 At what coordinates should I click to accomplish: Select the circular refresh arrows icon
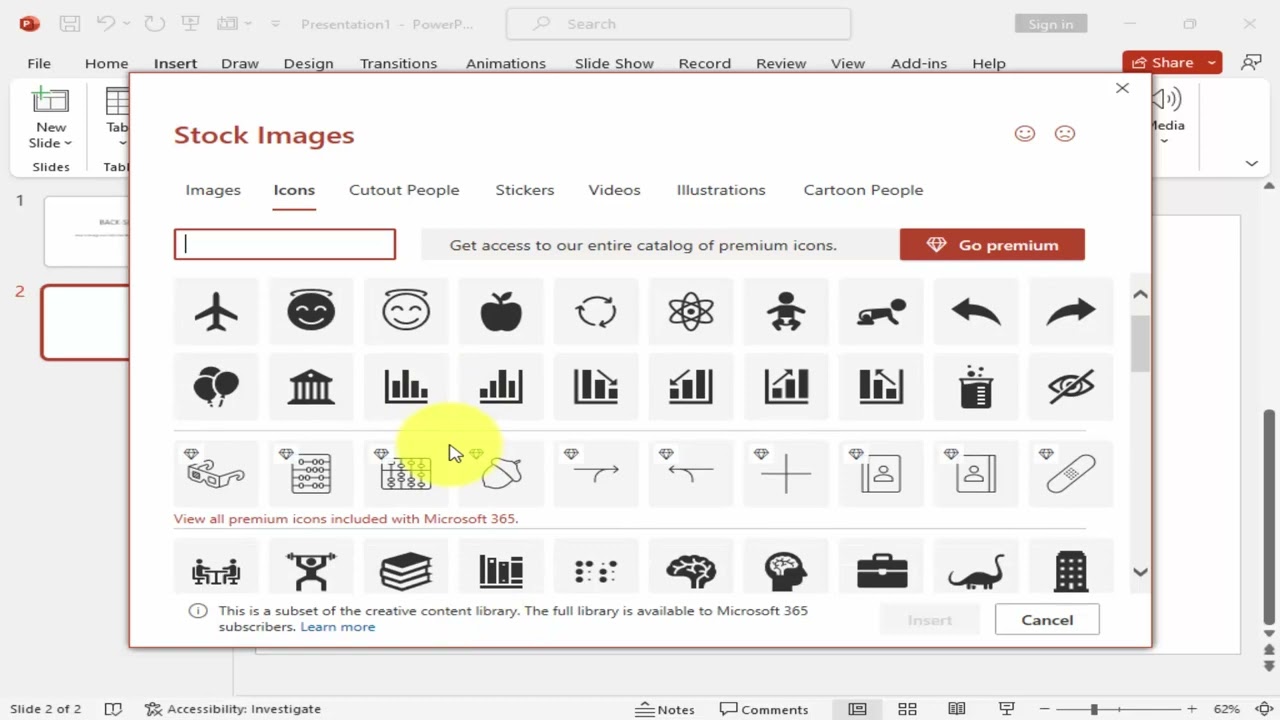596,311
